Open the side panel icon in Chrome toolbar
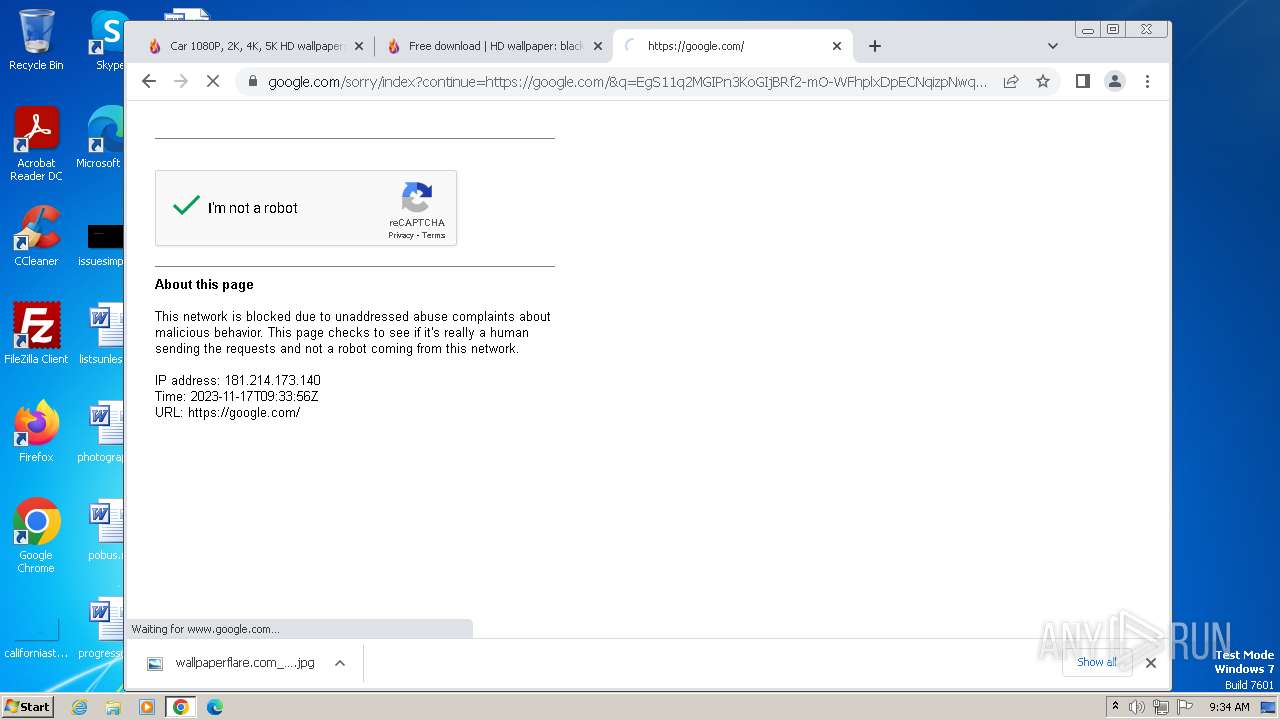This screenshot has width=1280, height=720. tap(1082, 81)
